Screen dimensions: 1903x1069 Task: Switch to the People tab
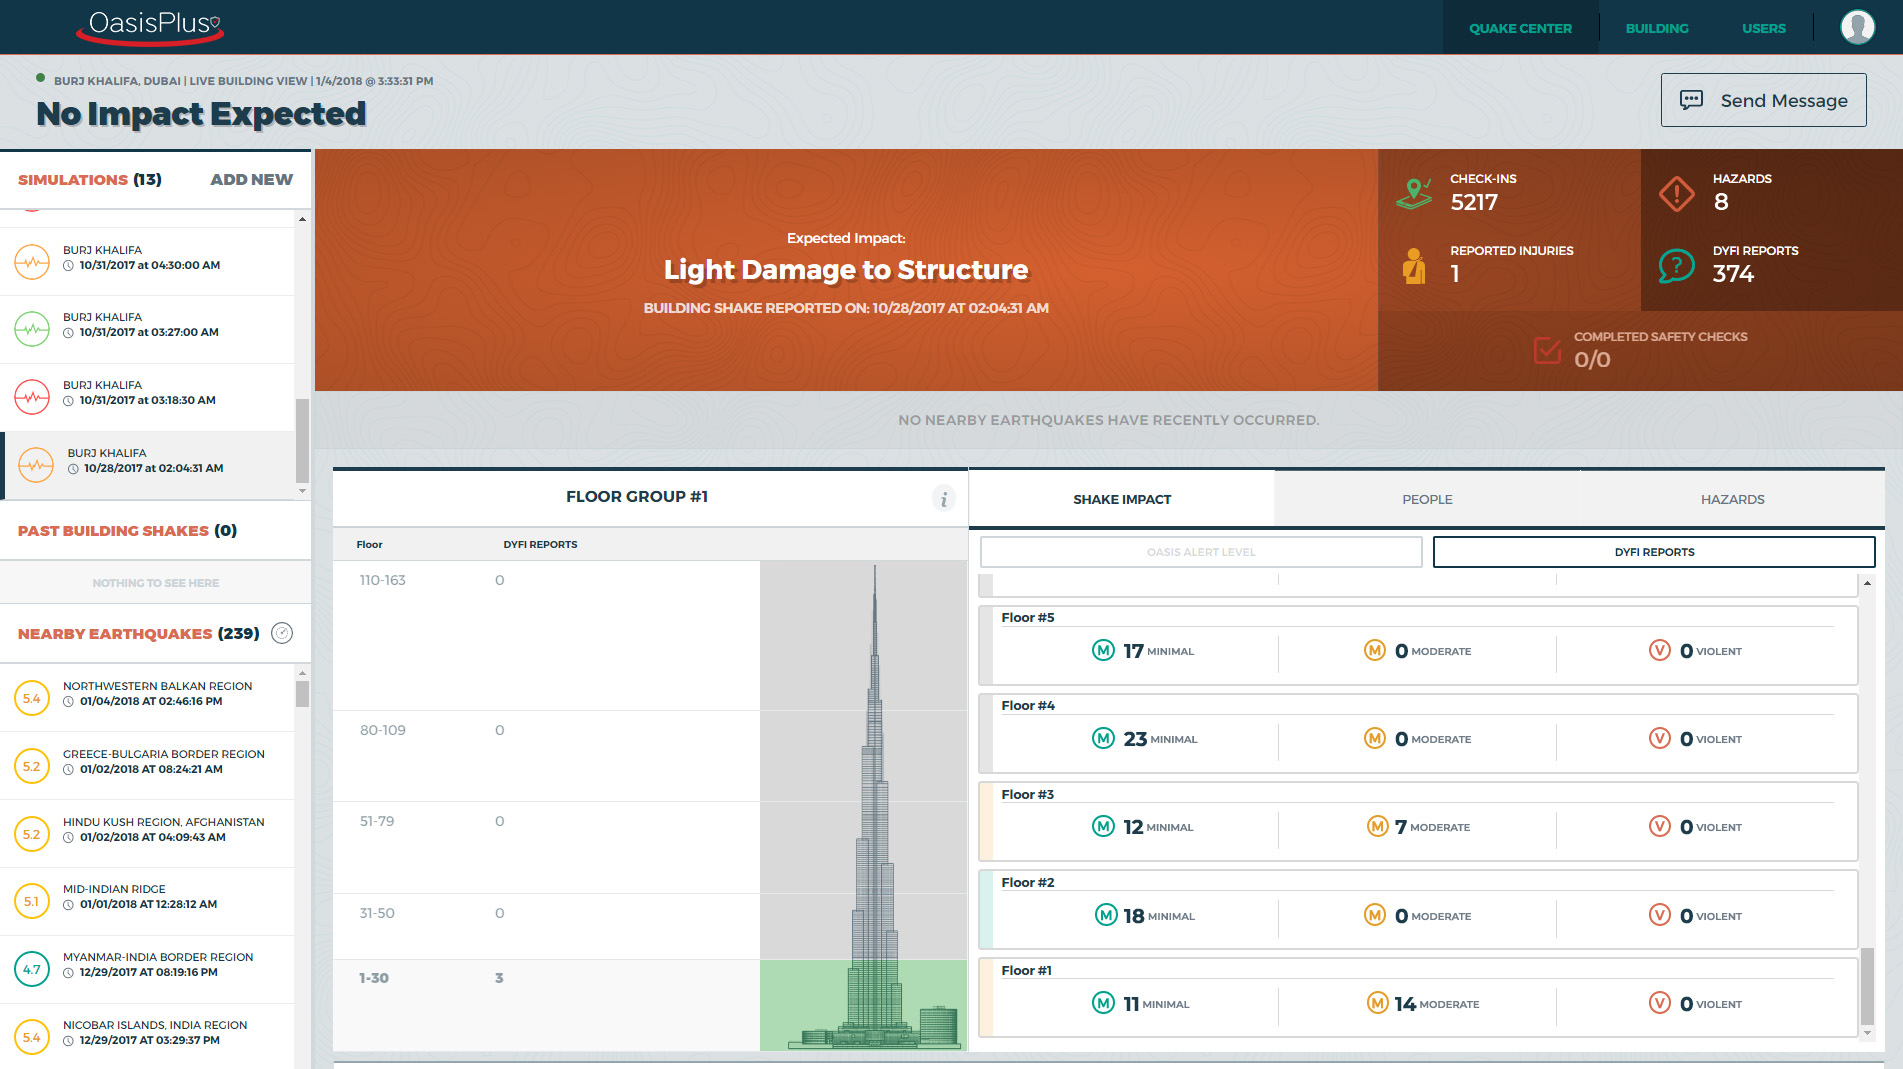tap(1426, 499)
